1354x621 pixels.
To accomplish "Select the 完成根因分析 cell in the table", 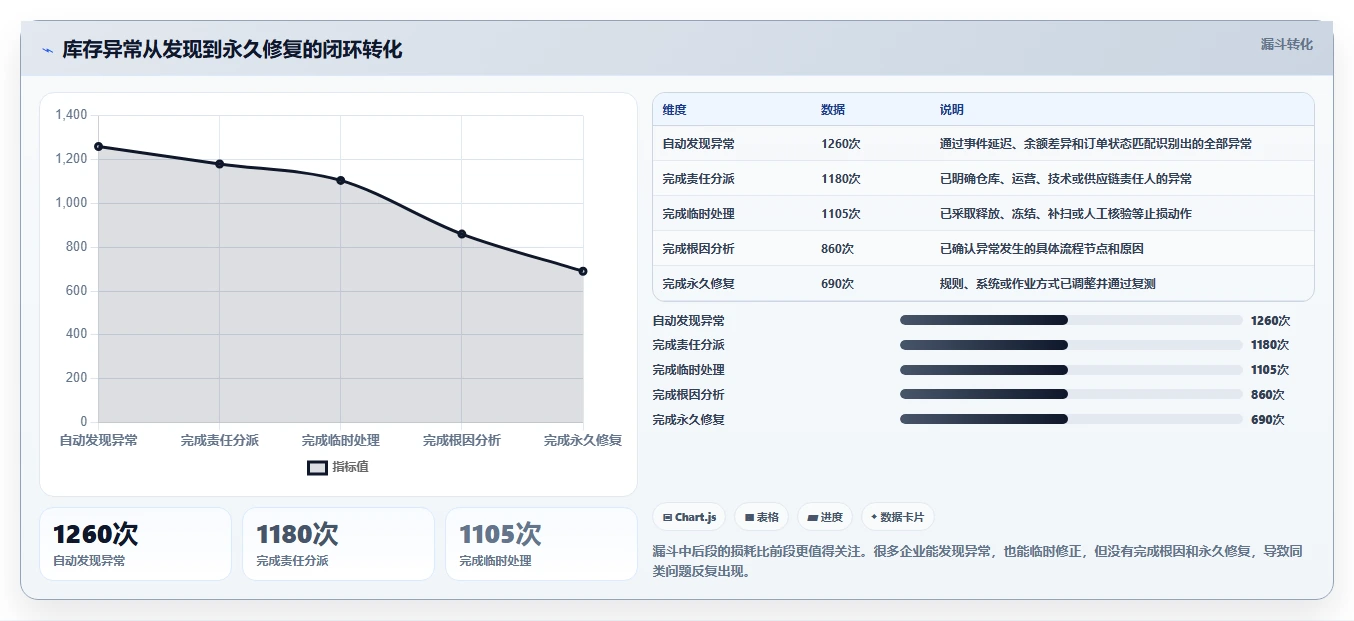I will pos(698,249).
